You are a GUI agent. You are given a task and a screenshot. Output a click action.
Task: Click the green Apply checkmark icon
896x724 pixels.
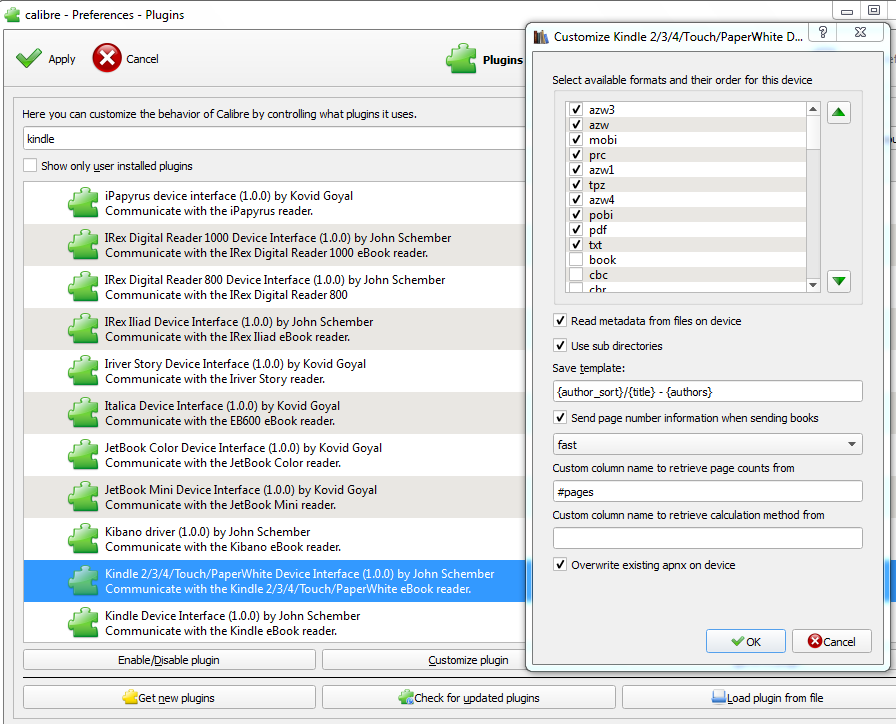tap(29, 58)
